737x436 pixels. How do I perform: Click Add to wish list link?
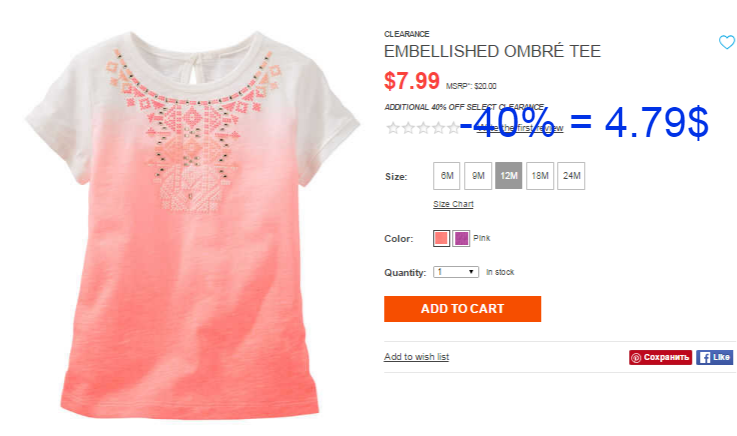(416, 357)
